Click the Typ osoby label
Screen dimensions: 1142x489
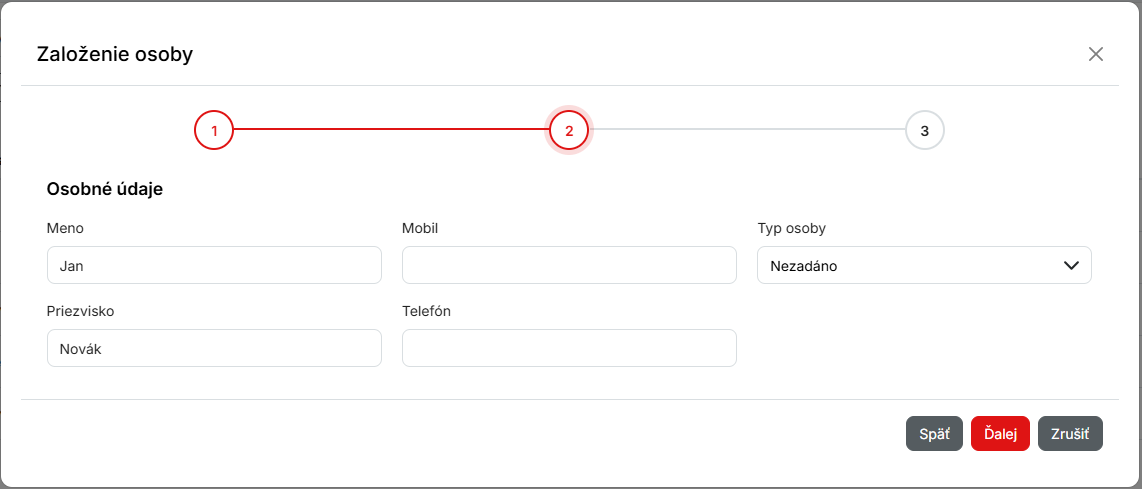coord(792,228)
